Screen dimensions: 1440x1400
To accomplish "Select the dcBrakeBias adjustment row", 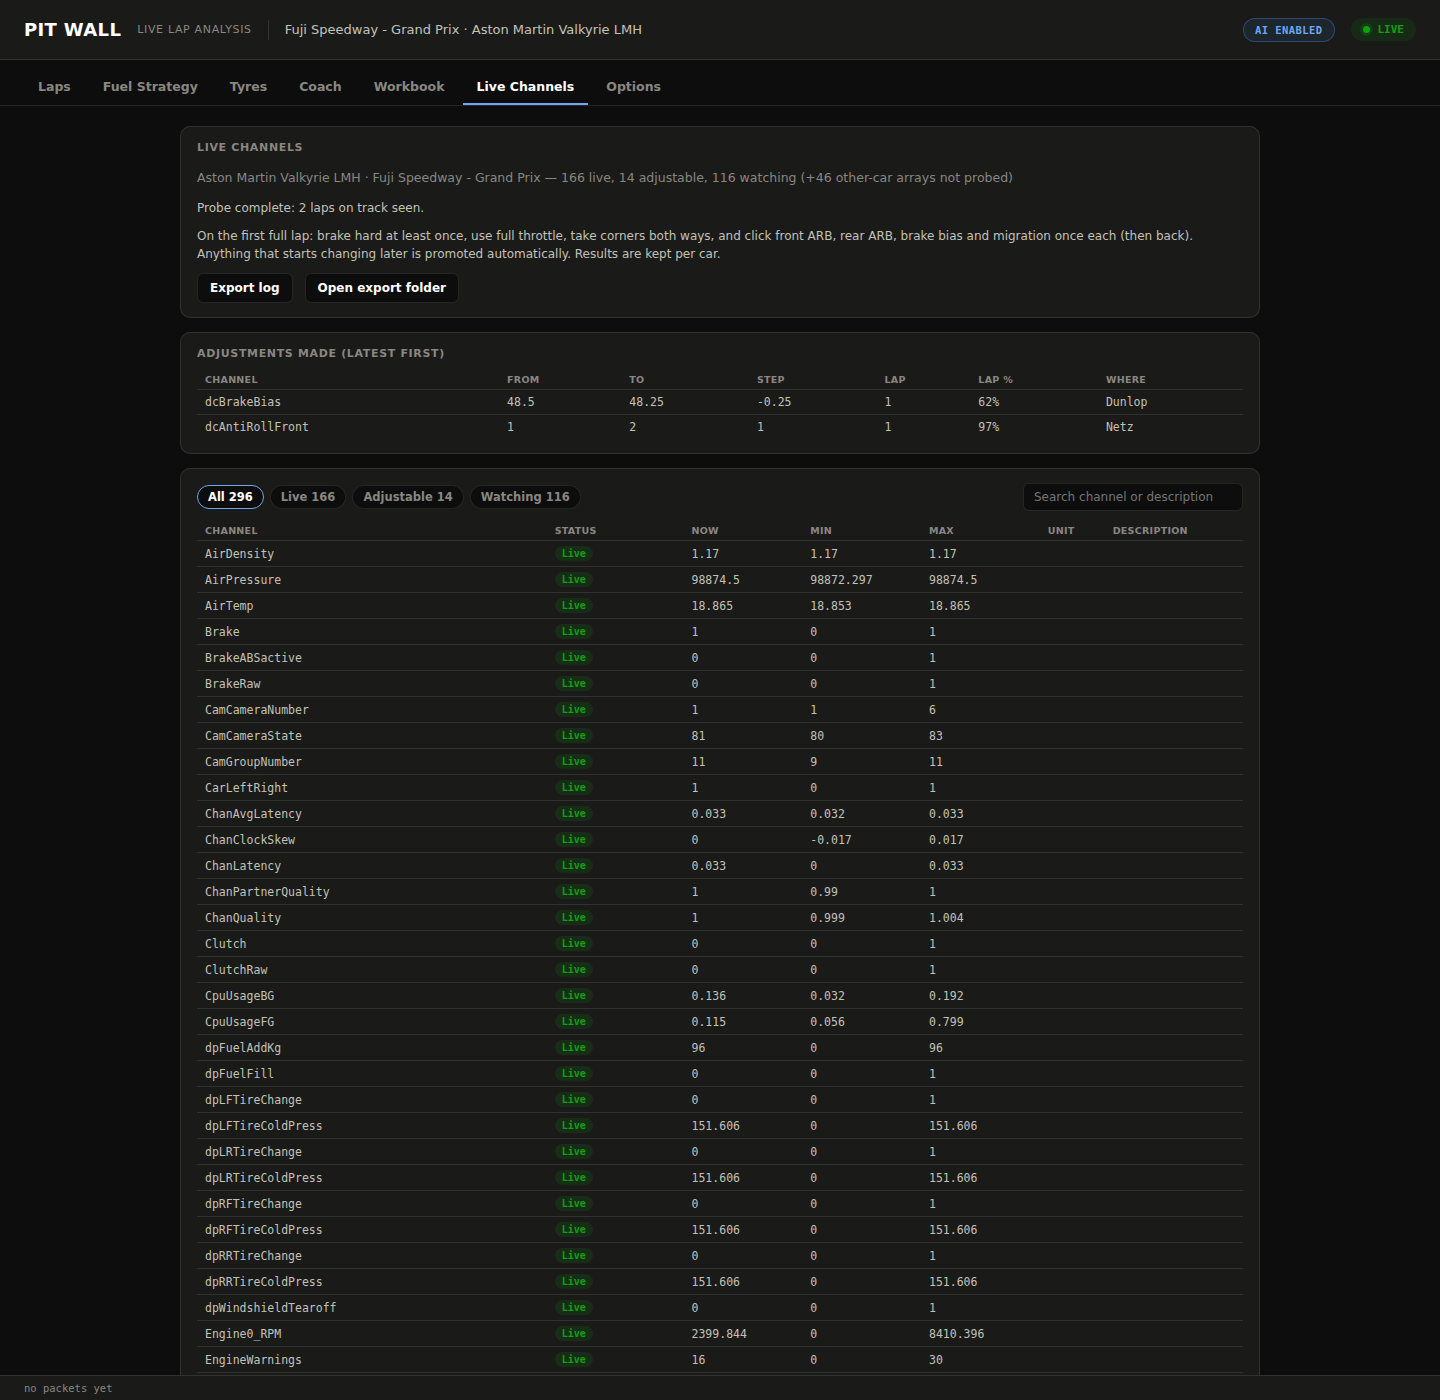I will click(720, 402).
